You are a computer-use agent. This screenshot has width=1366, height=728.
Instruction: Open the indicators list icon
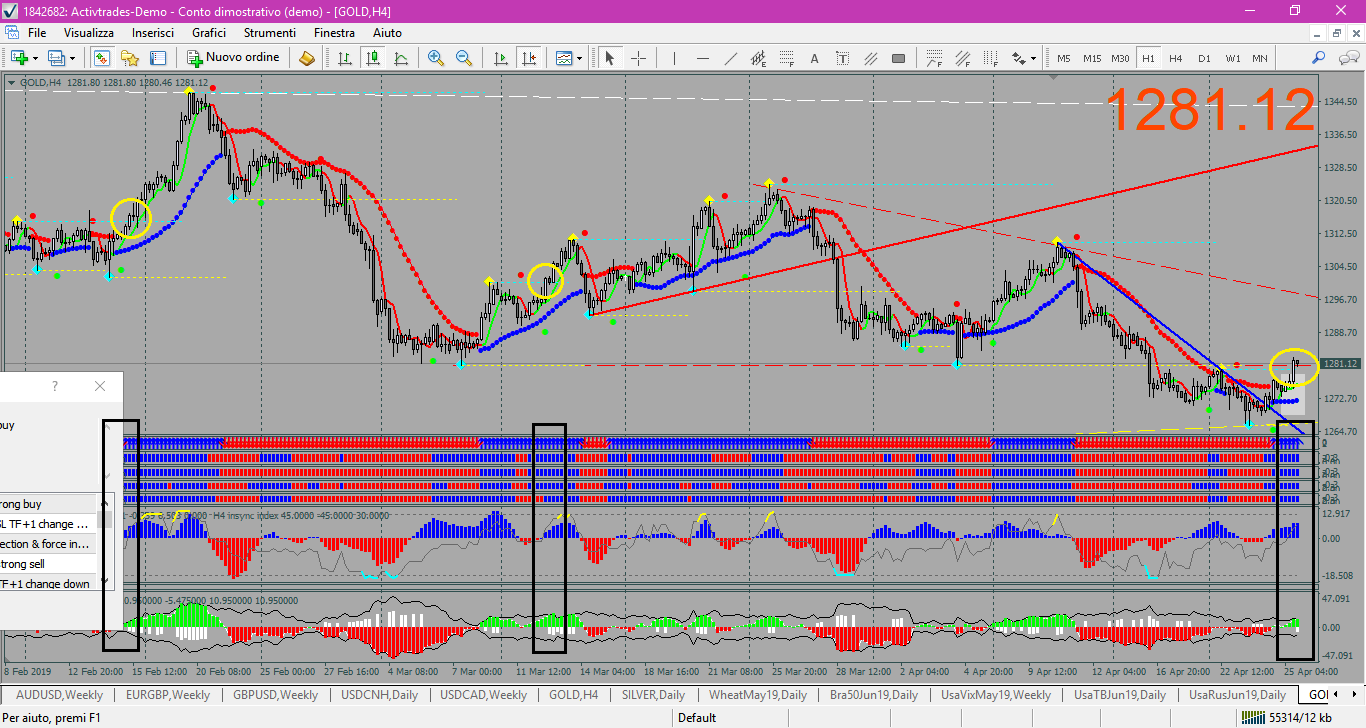click(x=564, y=58)
